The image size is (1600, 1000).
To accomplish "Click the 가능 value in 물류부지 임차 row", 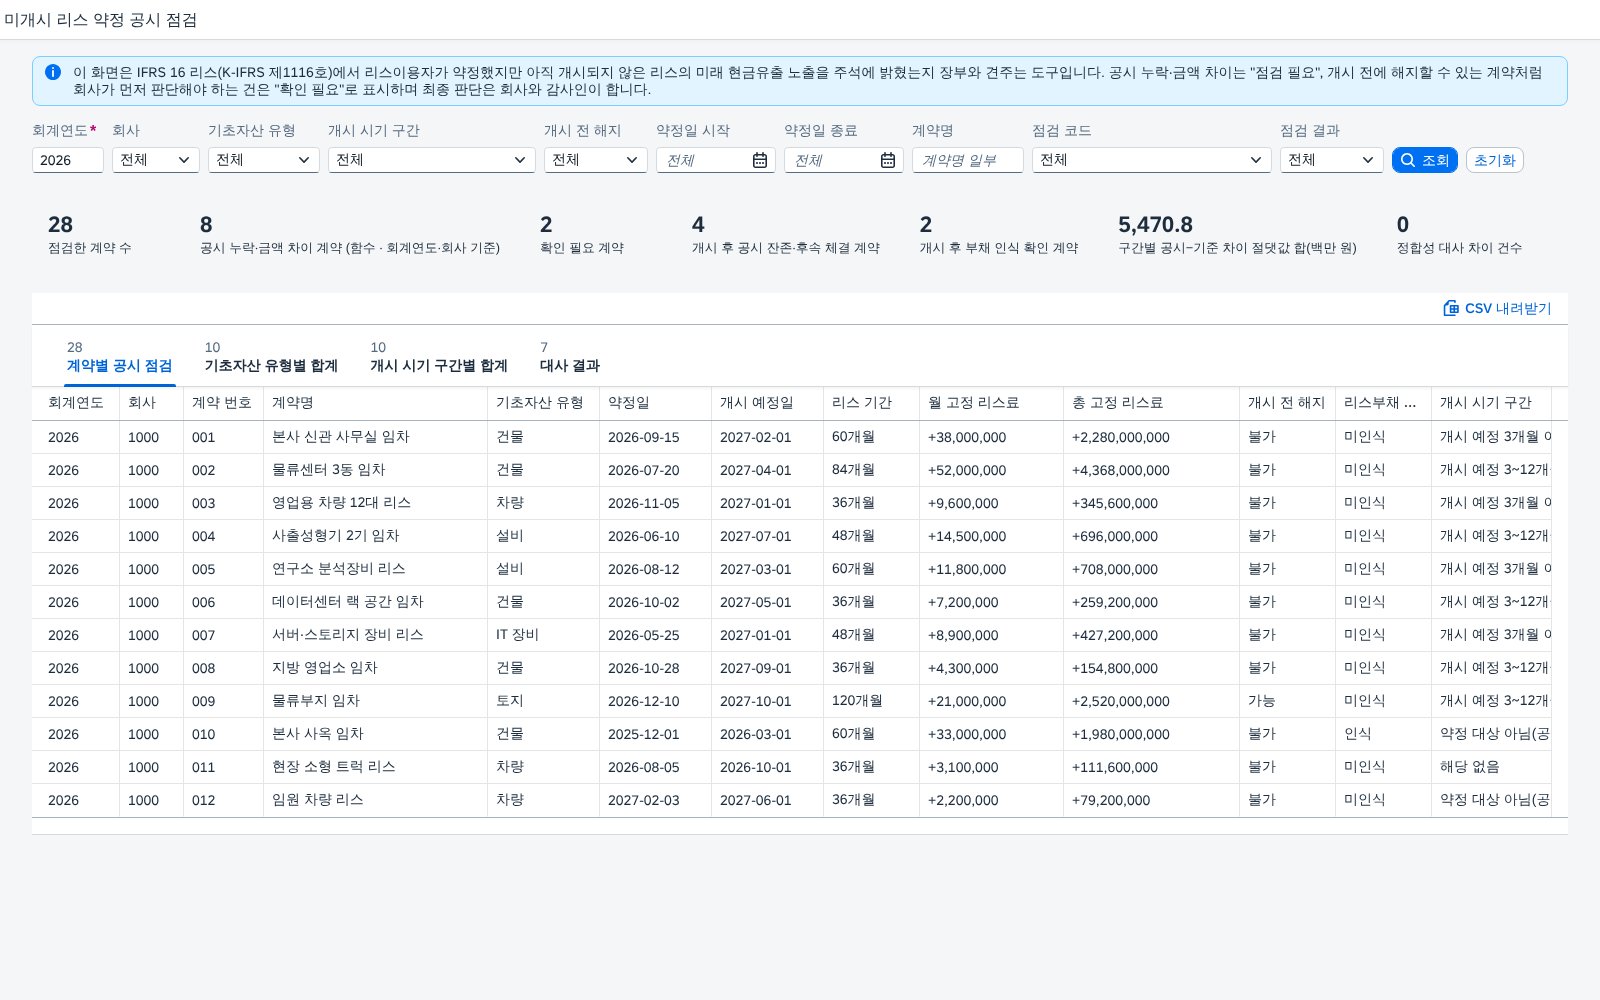I will (x=1261, y=701).
